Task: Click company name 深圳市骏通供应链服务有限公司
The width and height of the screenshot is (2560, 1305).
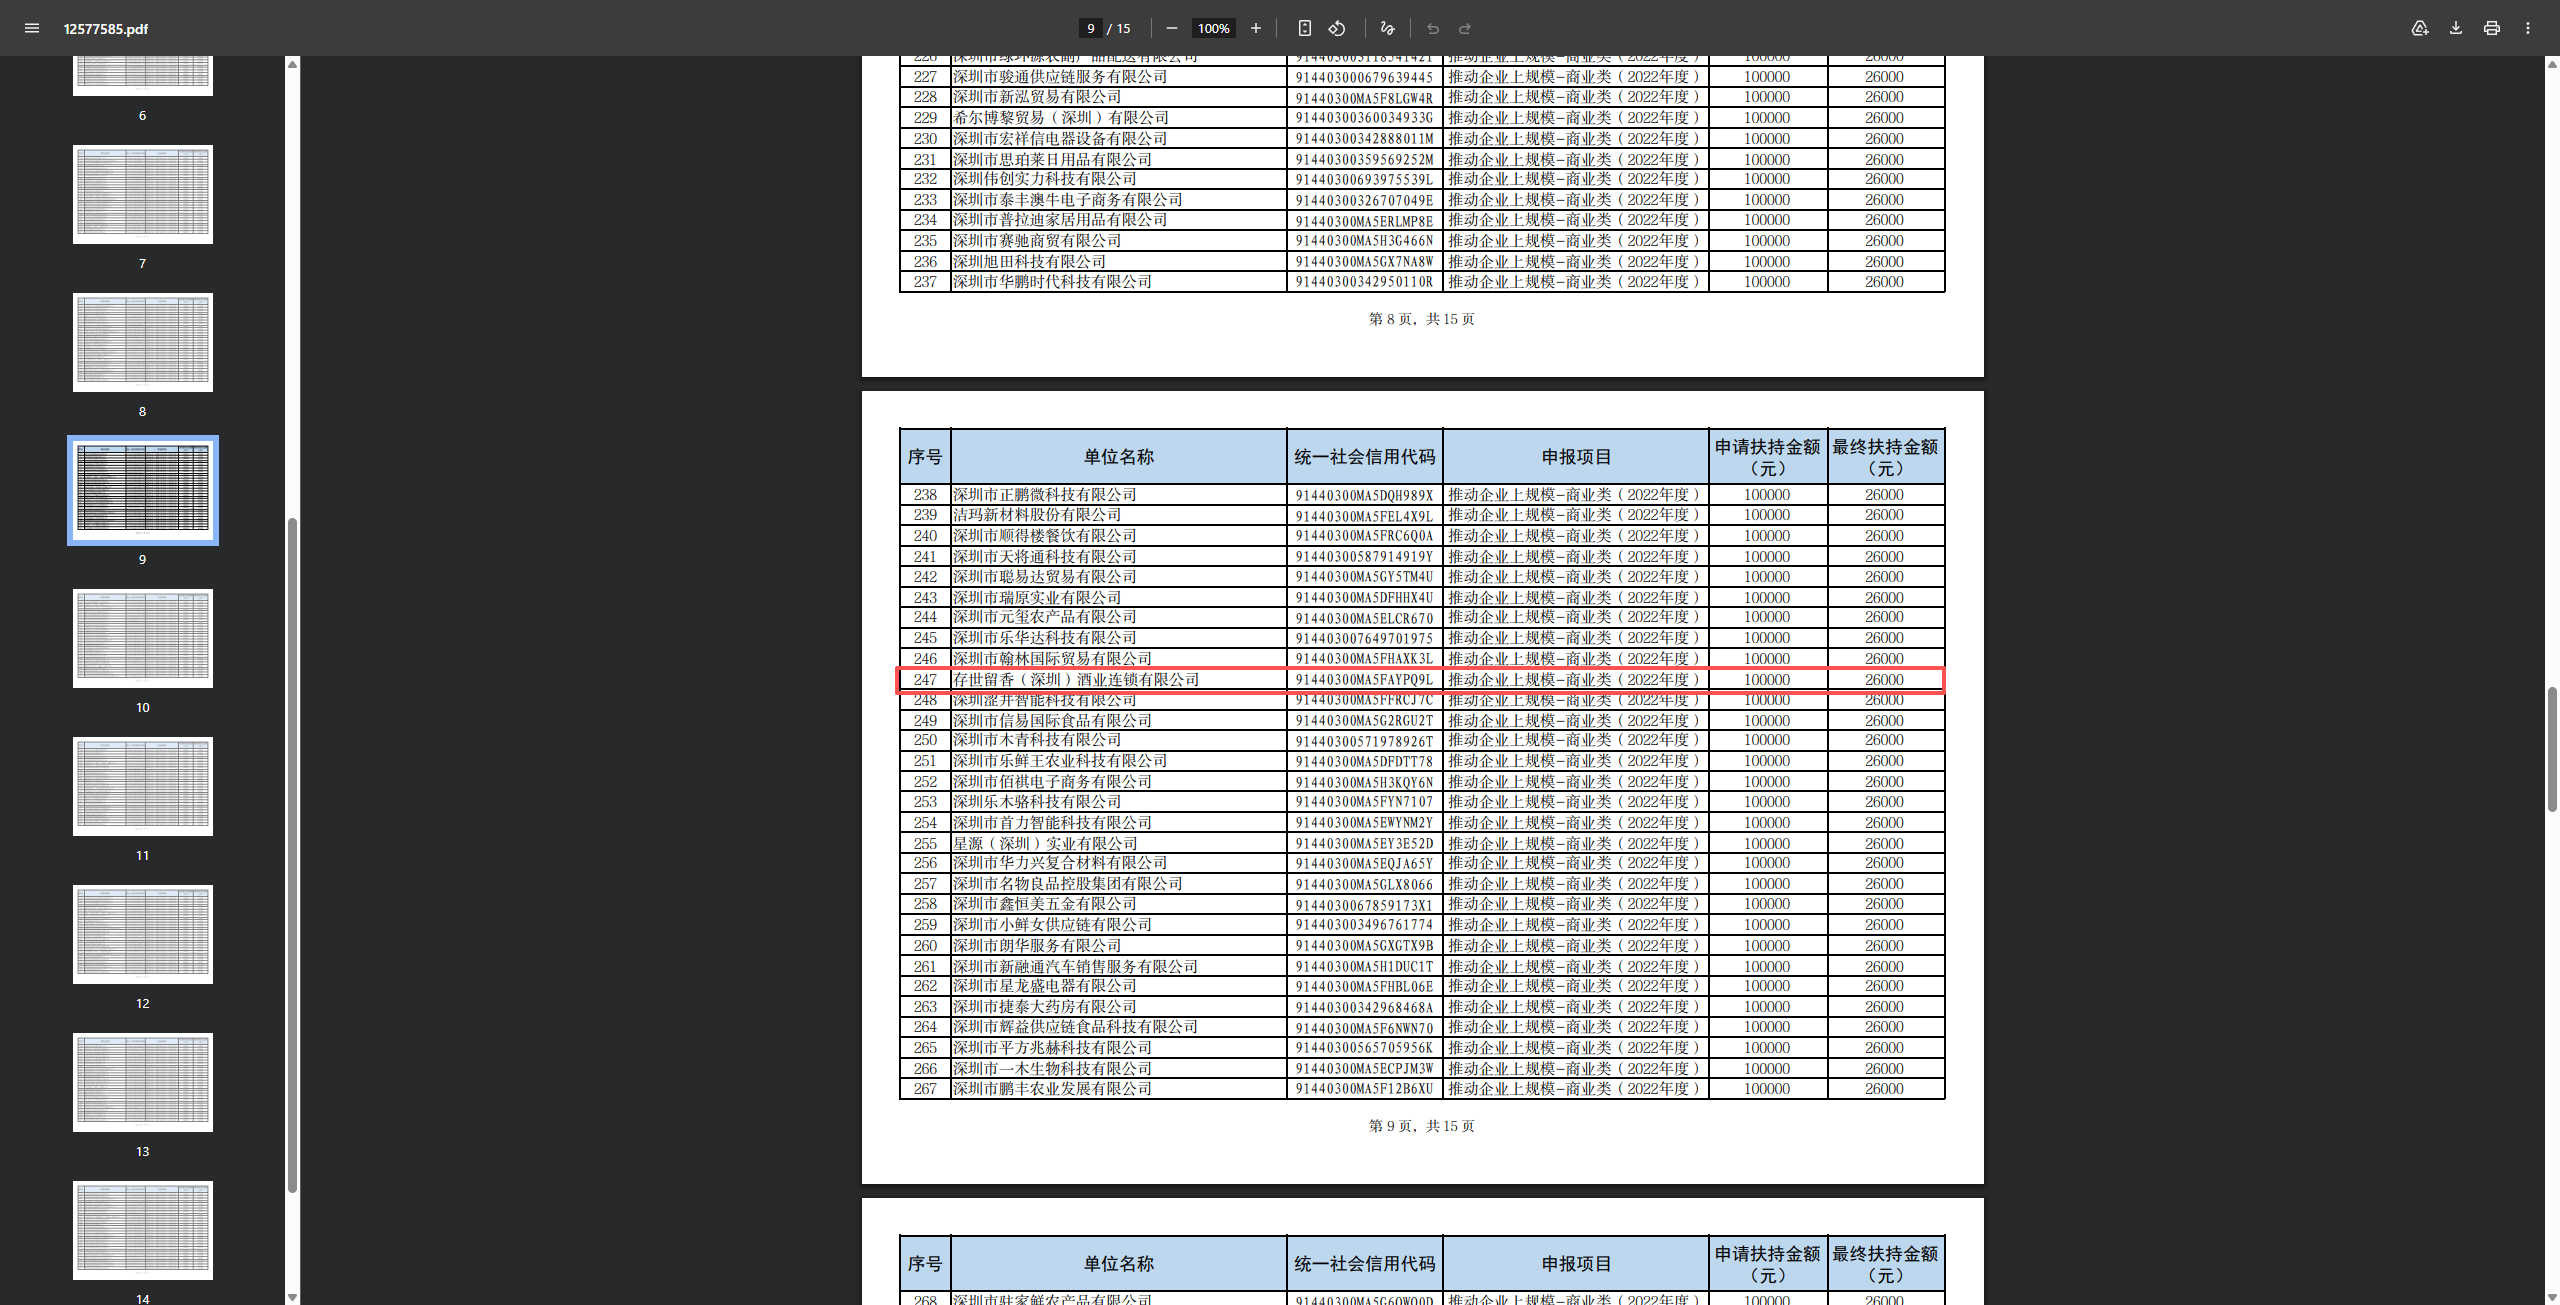Action: point(1060,77)
